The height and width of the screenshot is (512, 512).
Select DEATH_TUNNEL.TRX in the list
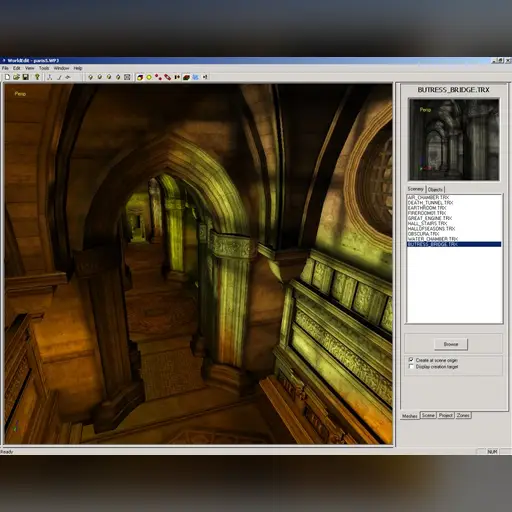click(454, 203)
